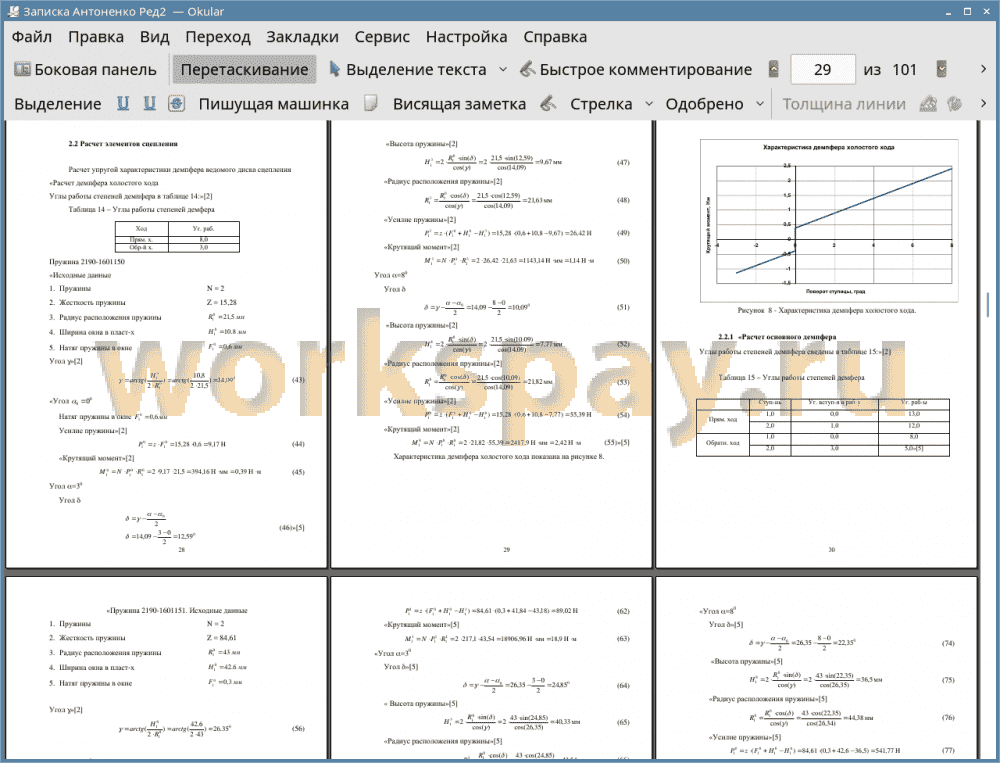Image resolution: width=1000 pixels, height=763 pixels.
Task: Click sentence "Характеристика демпфера холостого хода показана на рисунке 8."
Action: coord(499,457)
